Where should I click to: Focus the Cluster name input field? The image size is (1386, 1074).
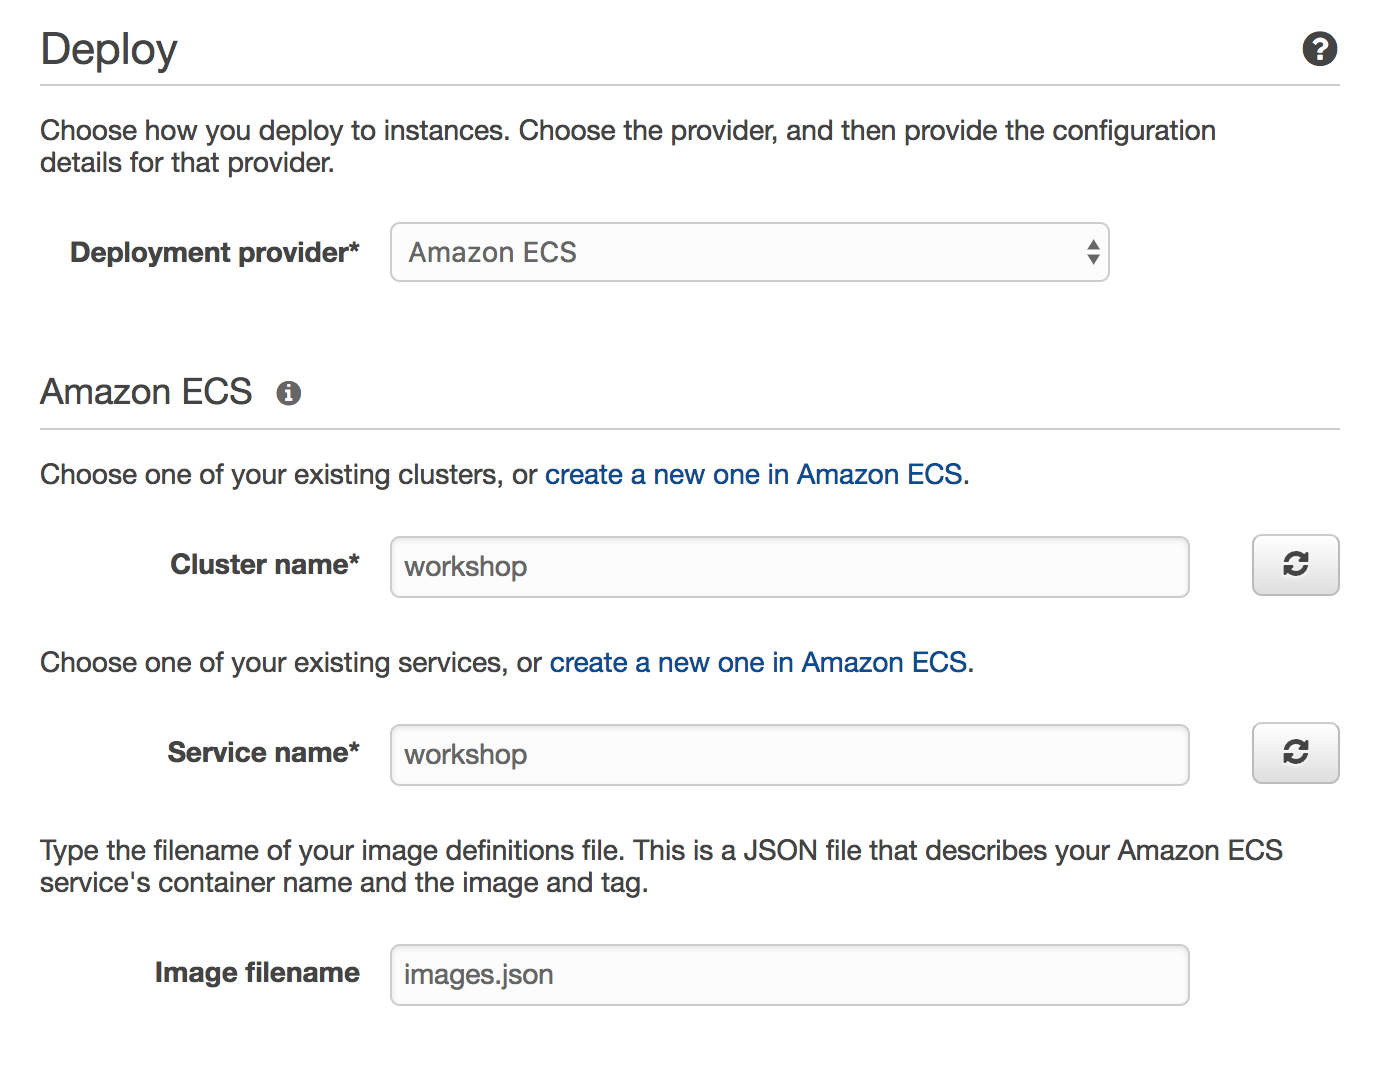[789, 567]
